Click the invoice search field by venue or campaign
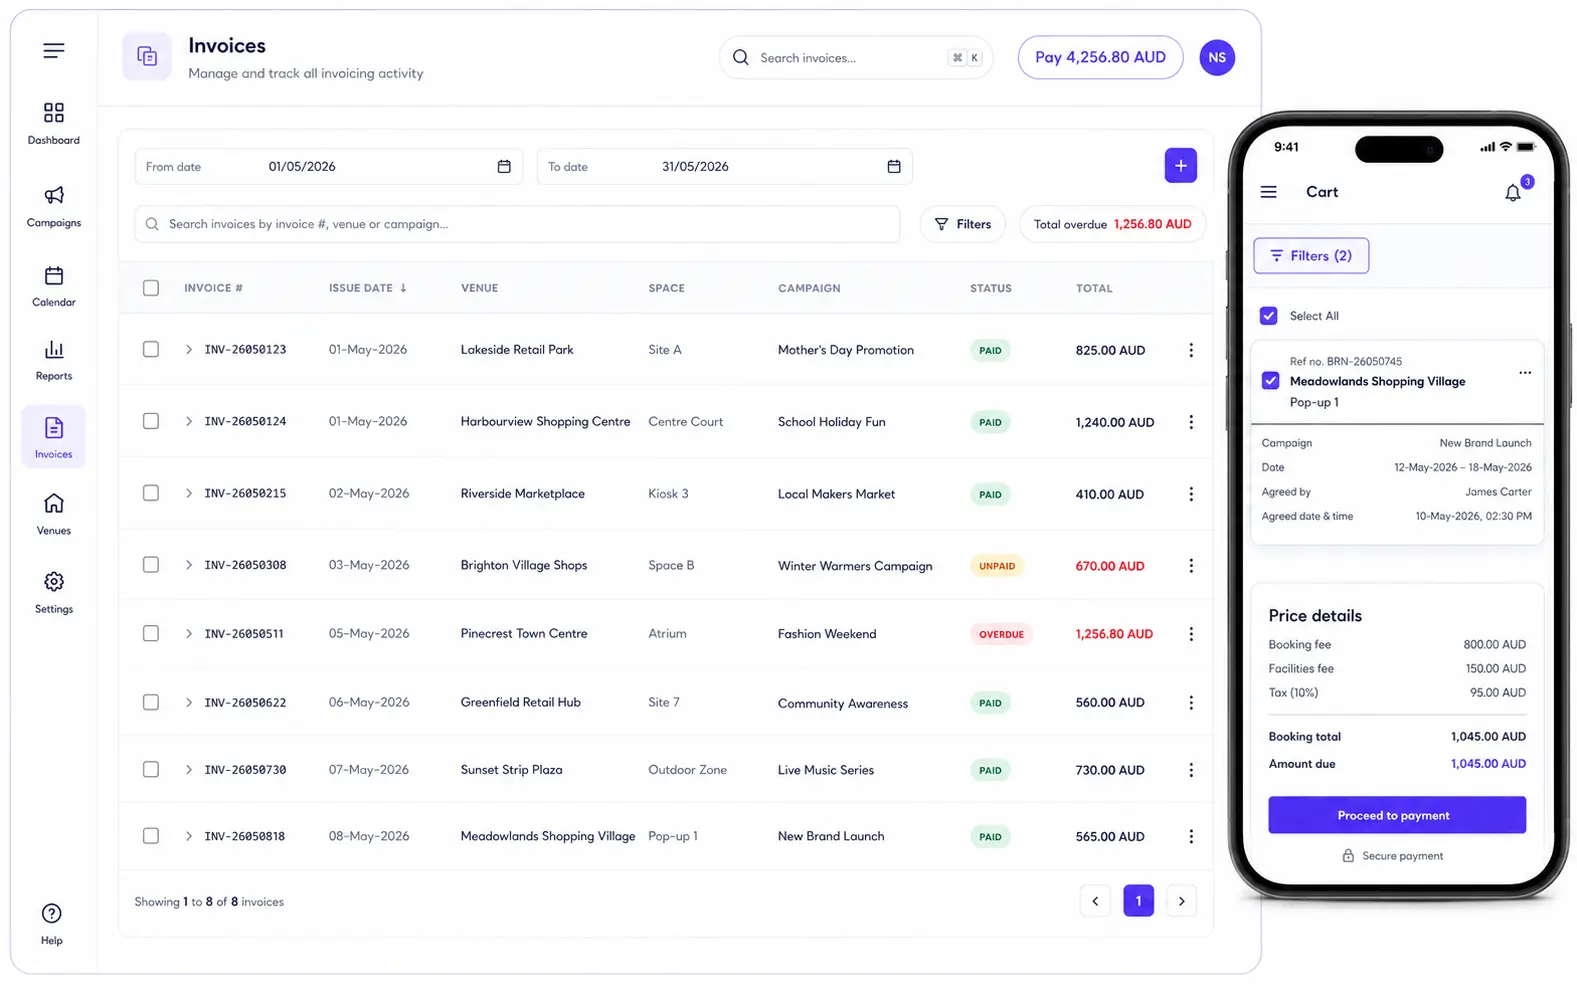 [x=517, y=224]
